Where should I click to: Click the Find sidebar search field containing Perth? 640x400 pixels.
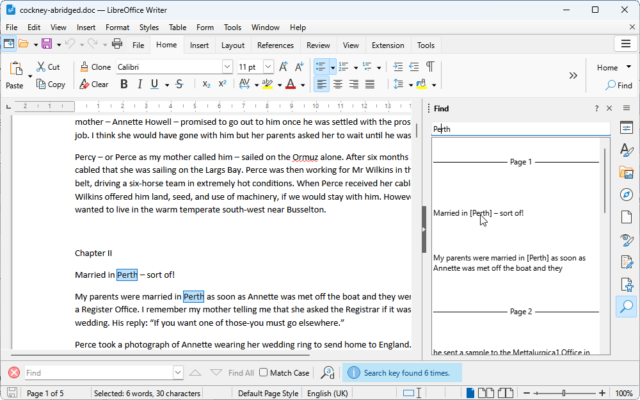[x=521, y=129]
